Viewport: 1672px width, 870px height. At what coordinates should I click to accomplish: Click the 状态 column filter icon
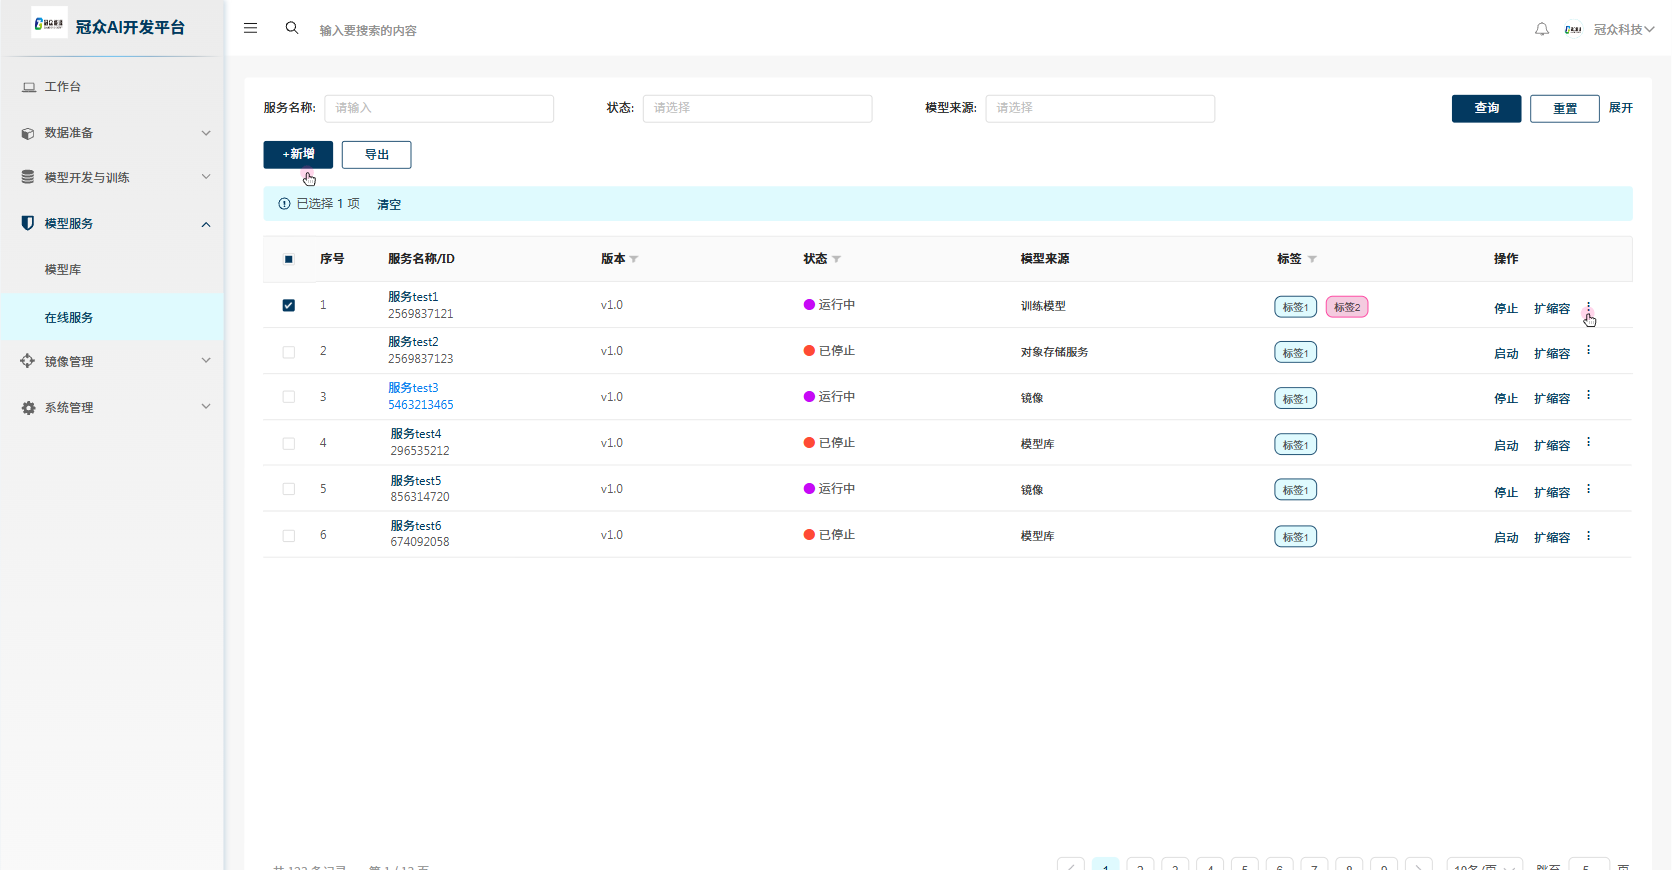[837, 259]
